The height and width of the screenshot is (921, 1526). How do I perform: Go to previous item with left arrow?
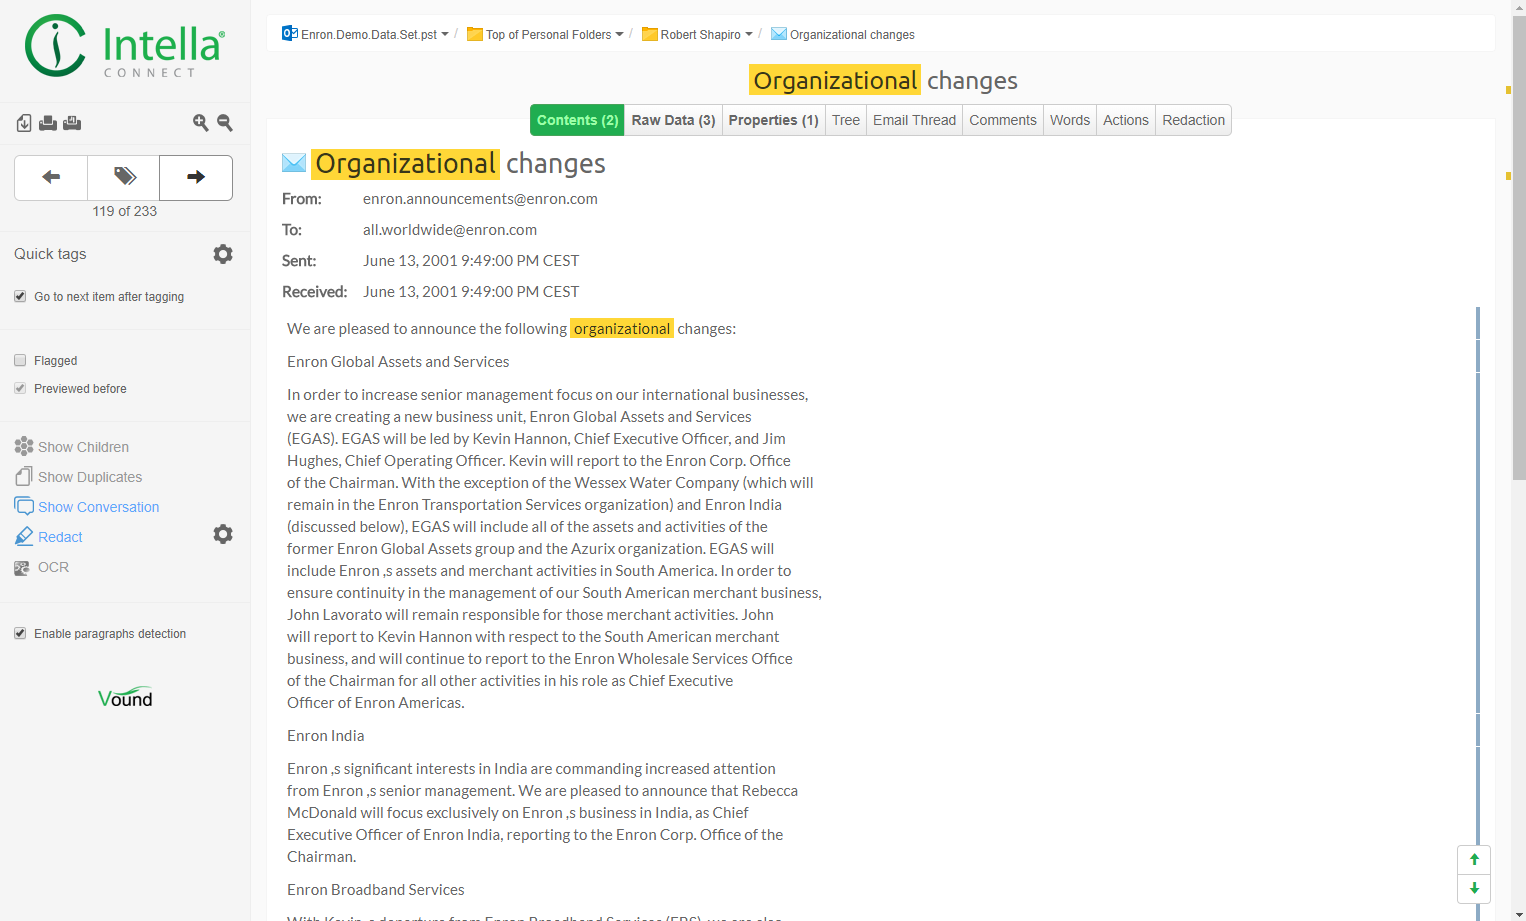(51, 177)
